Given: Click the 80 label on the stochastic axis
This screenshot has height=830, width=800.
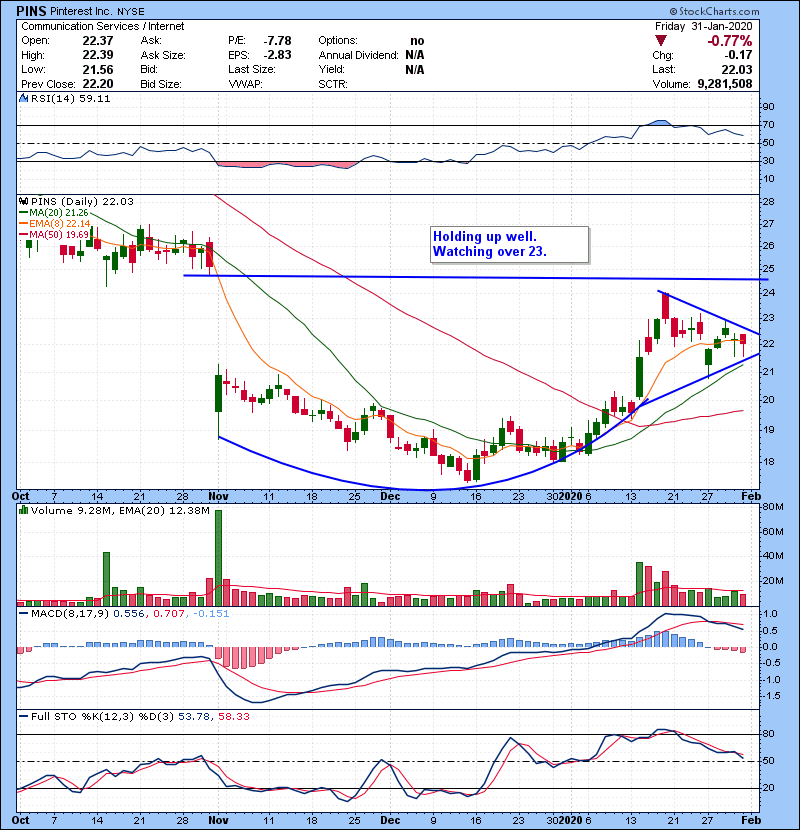Looking at the screenshot, I should tap(768, 734).
